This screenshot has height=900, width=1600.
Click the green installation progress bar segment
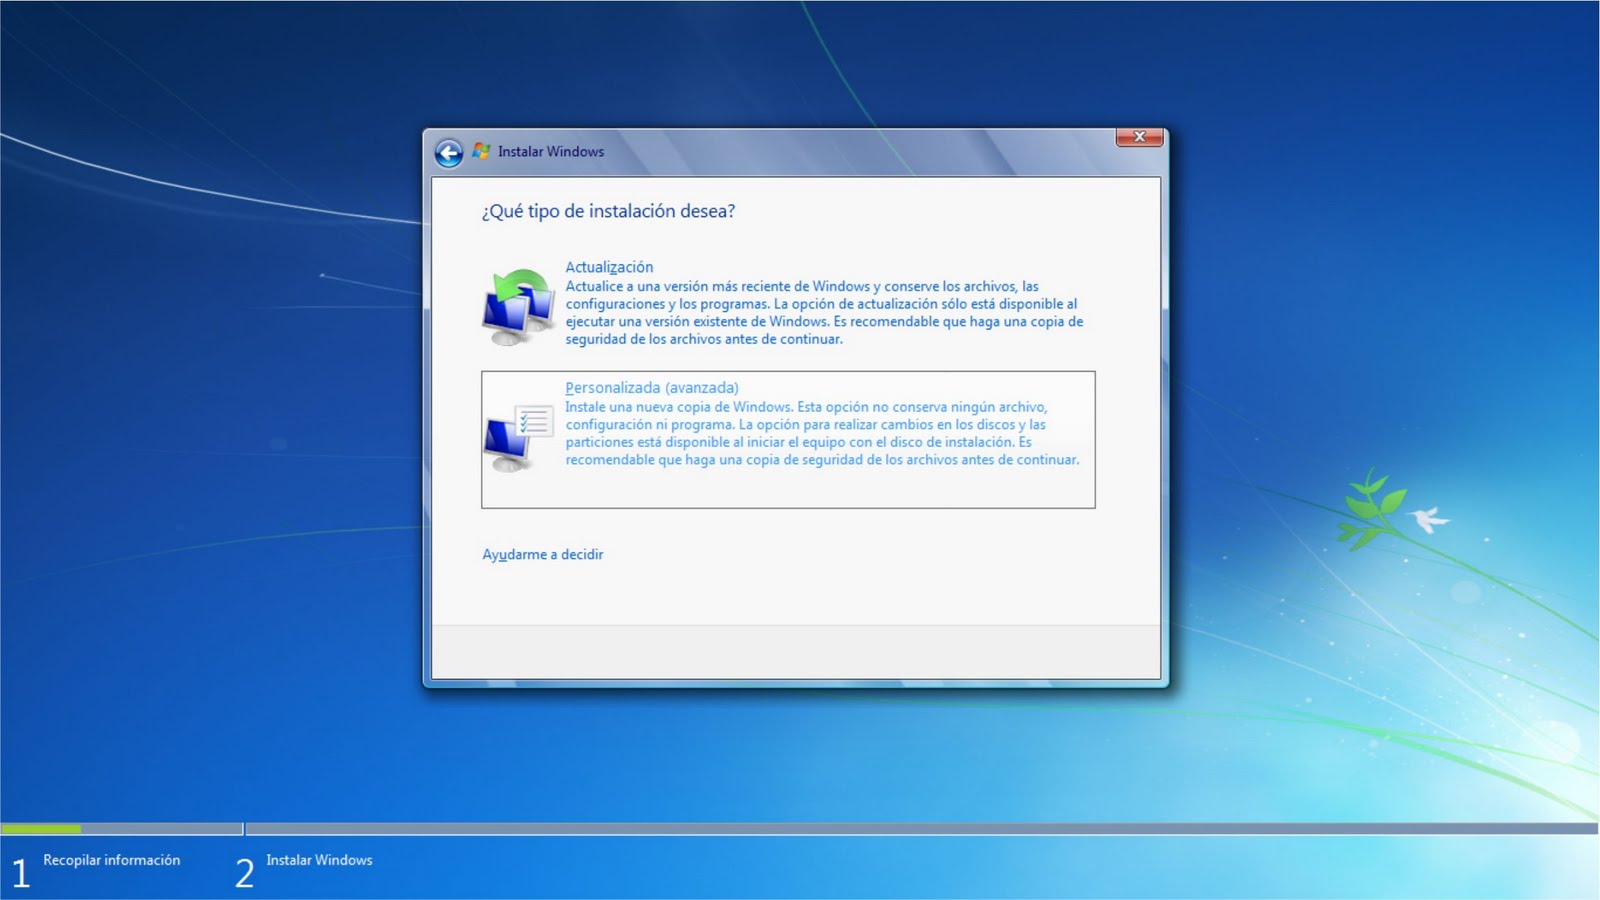click(40, 830)
